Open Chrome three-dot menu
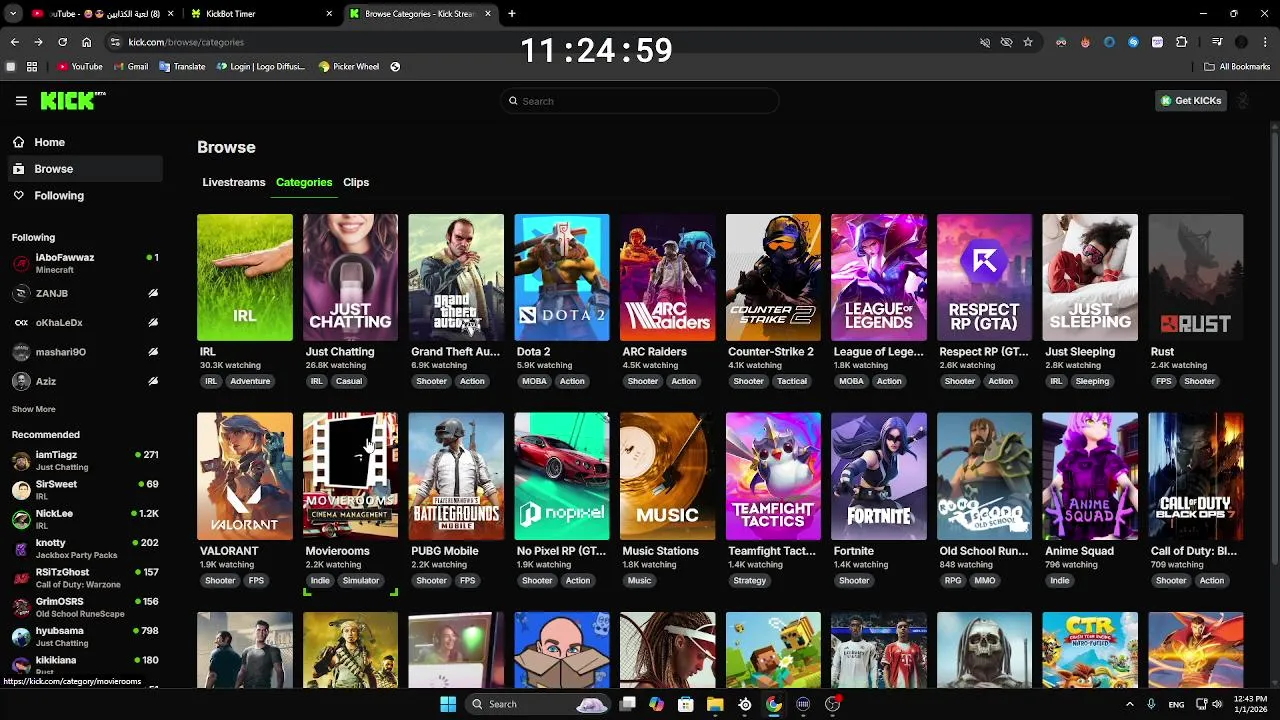Image resolution: width=1280 pixels, height=720 pixels. [x=1265, y=42]
